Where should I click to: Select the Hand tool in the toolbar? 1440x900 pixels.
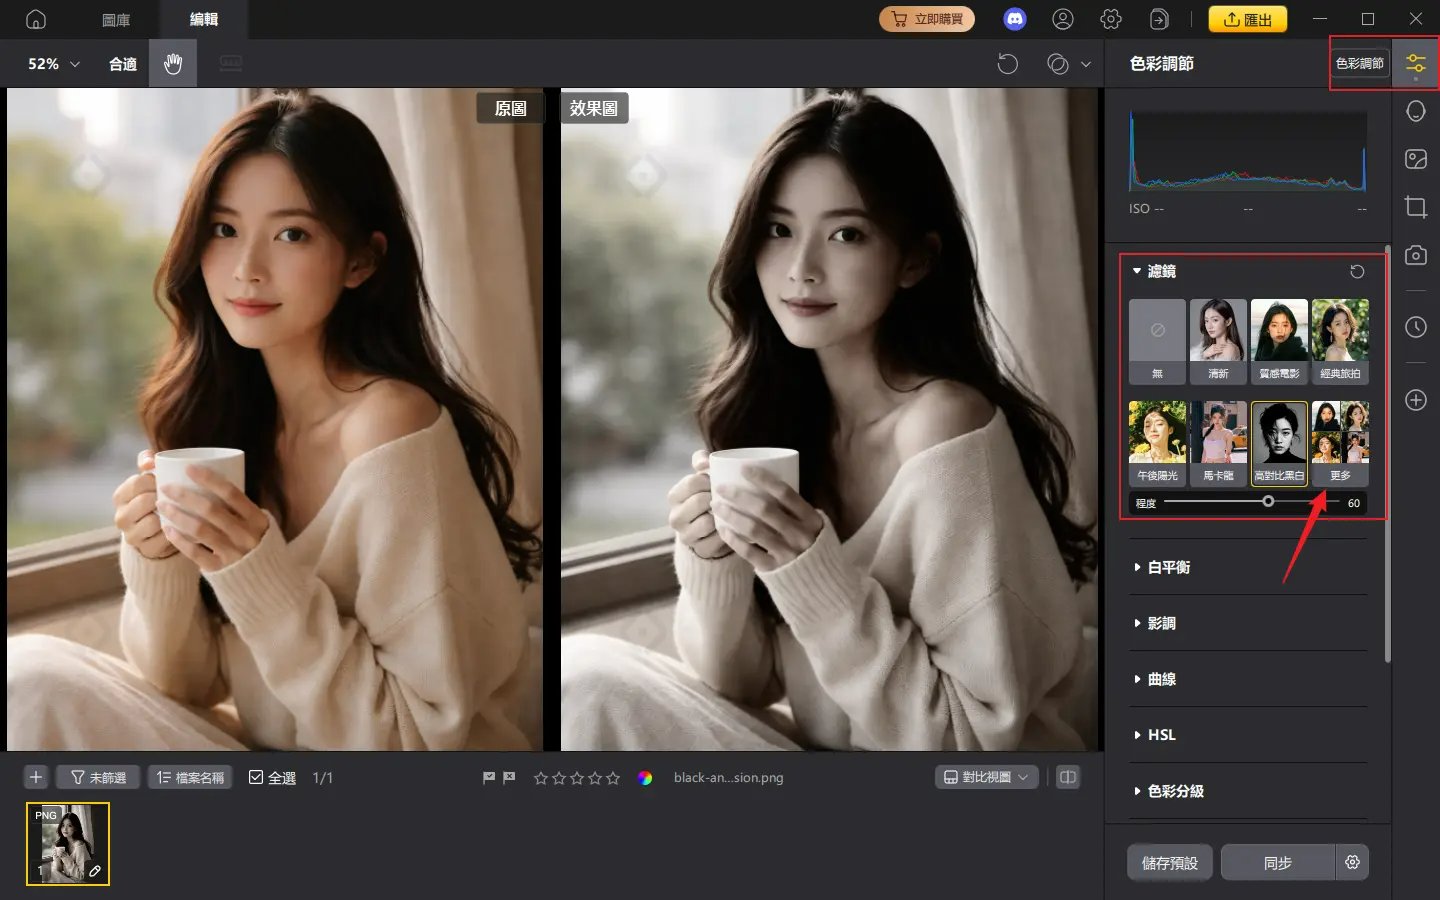(172, 63)
